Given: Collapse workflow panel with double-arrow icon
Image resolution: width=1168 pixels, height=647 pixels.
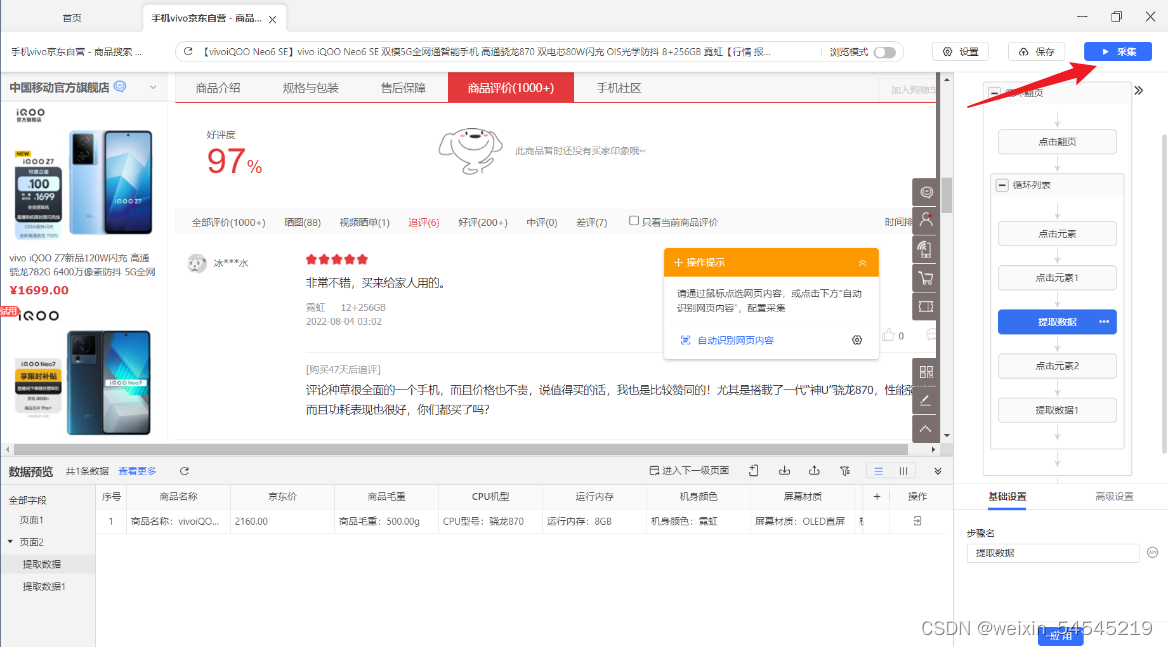Looking at the screenshot, I should pyautogui.click(x=1138, y=90).
